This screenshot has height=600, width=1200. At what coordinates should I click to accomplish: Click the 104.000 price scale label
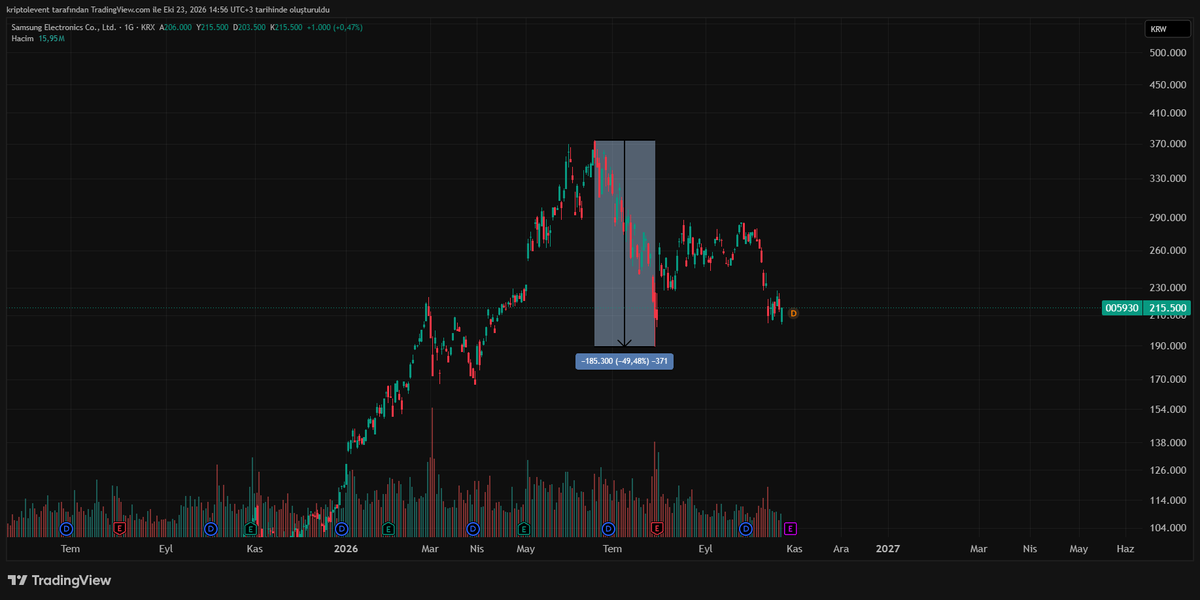point(1167,528)
